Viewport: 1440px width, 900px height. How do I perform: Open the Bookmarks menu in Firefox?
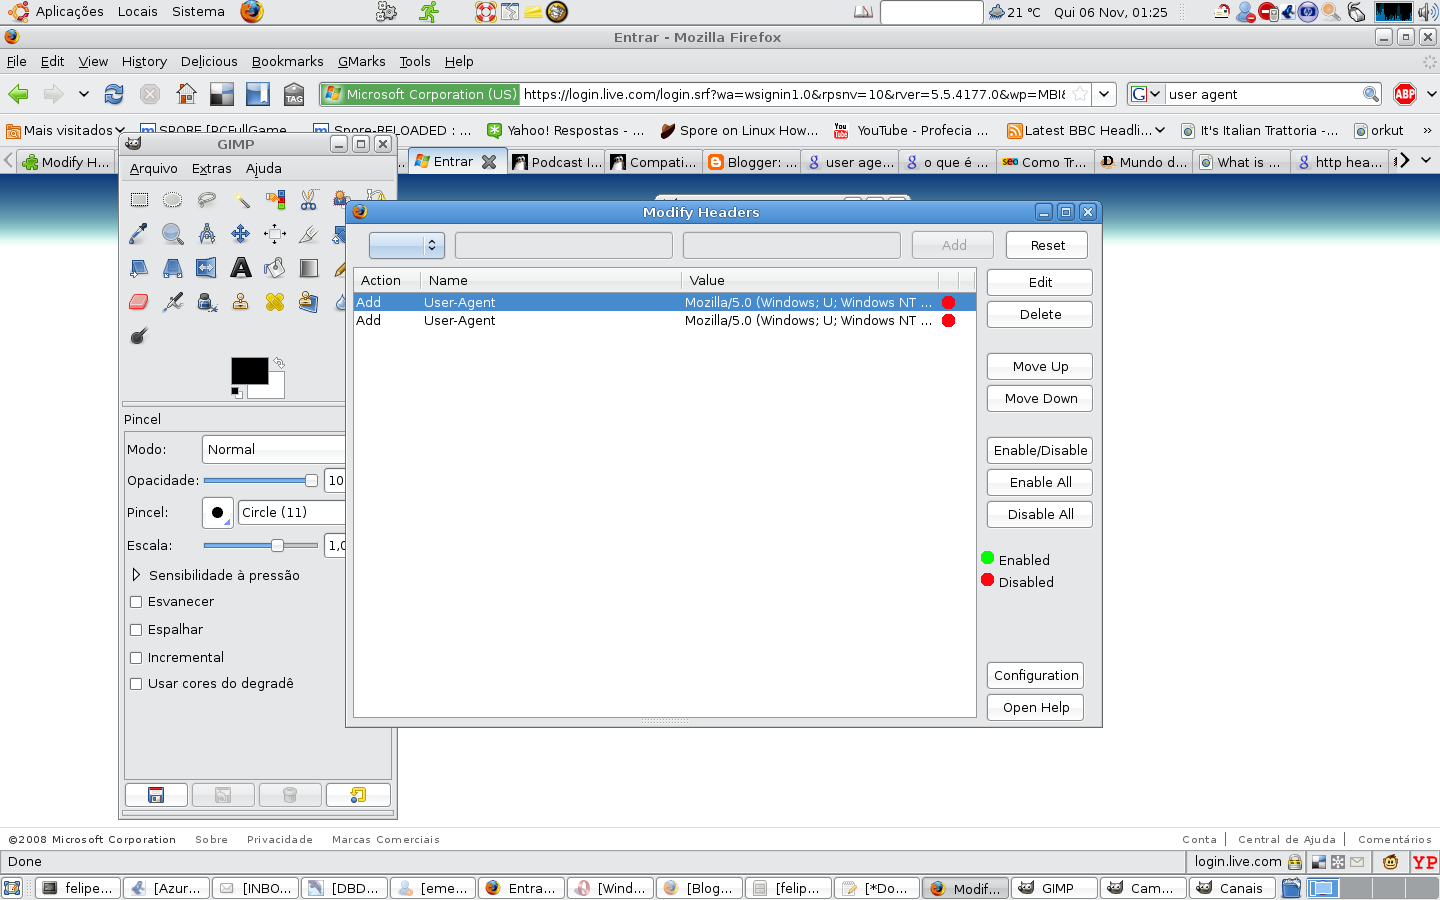[x=287, y=61]
